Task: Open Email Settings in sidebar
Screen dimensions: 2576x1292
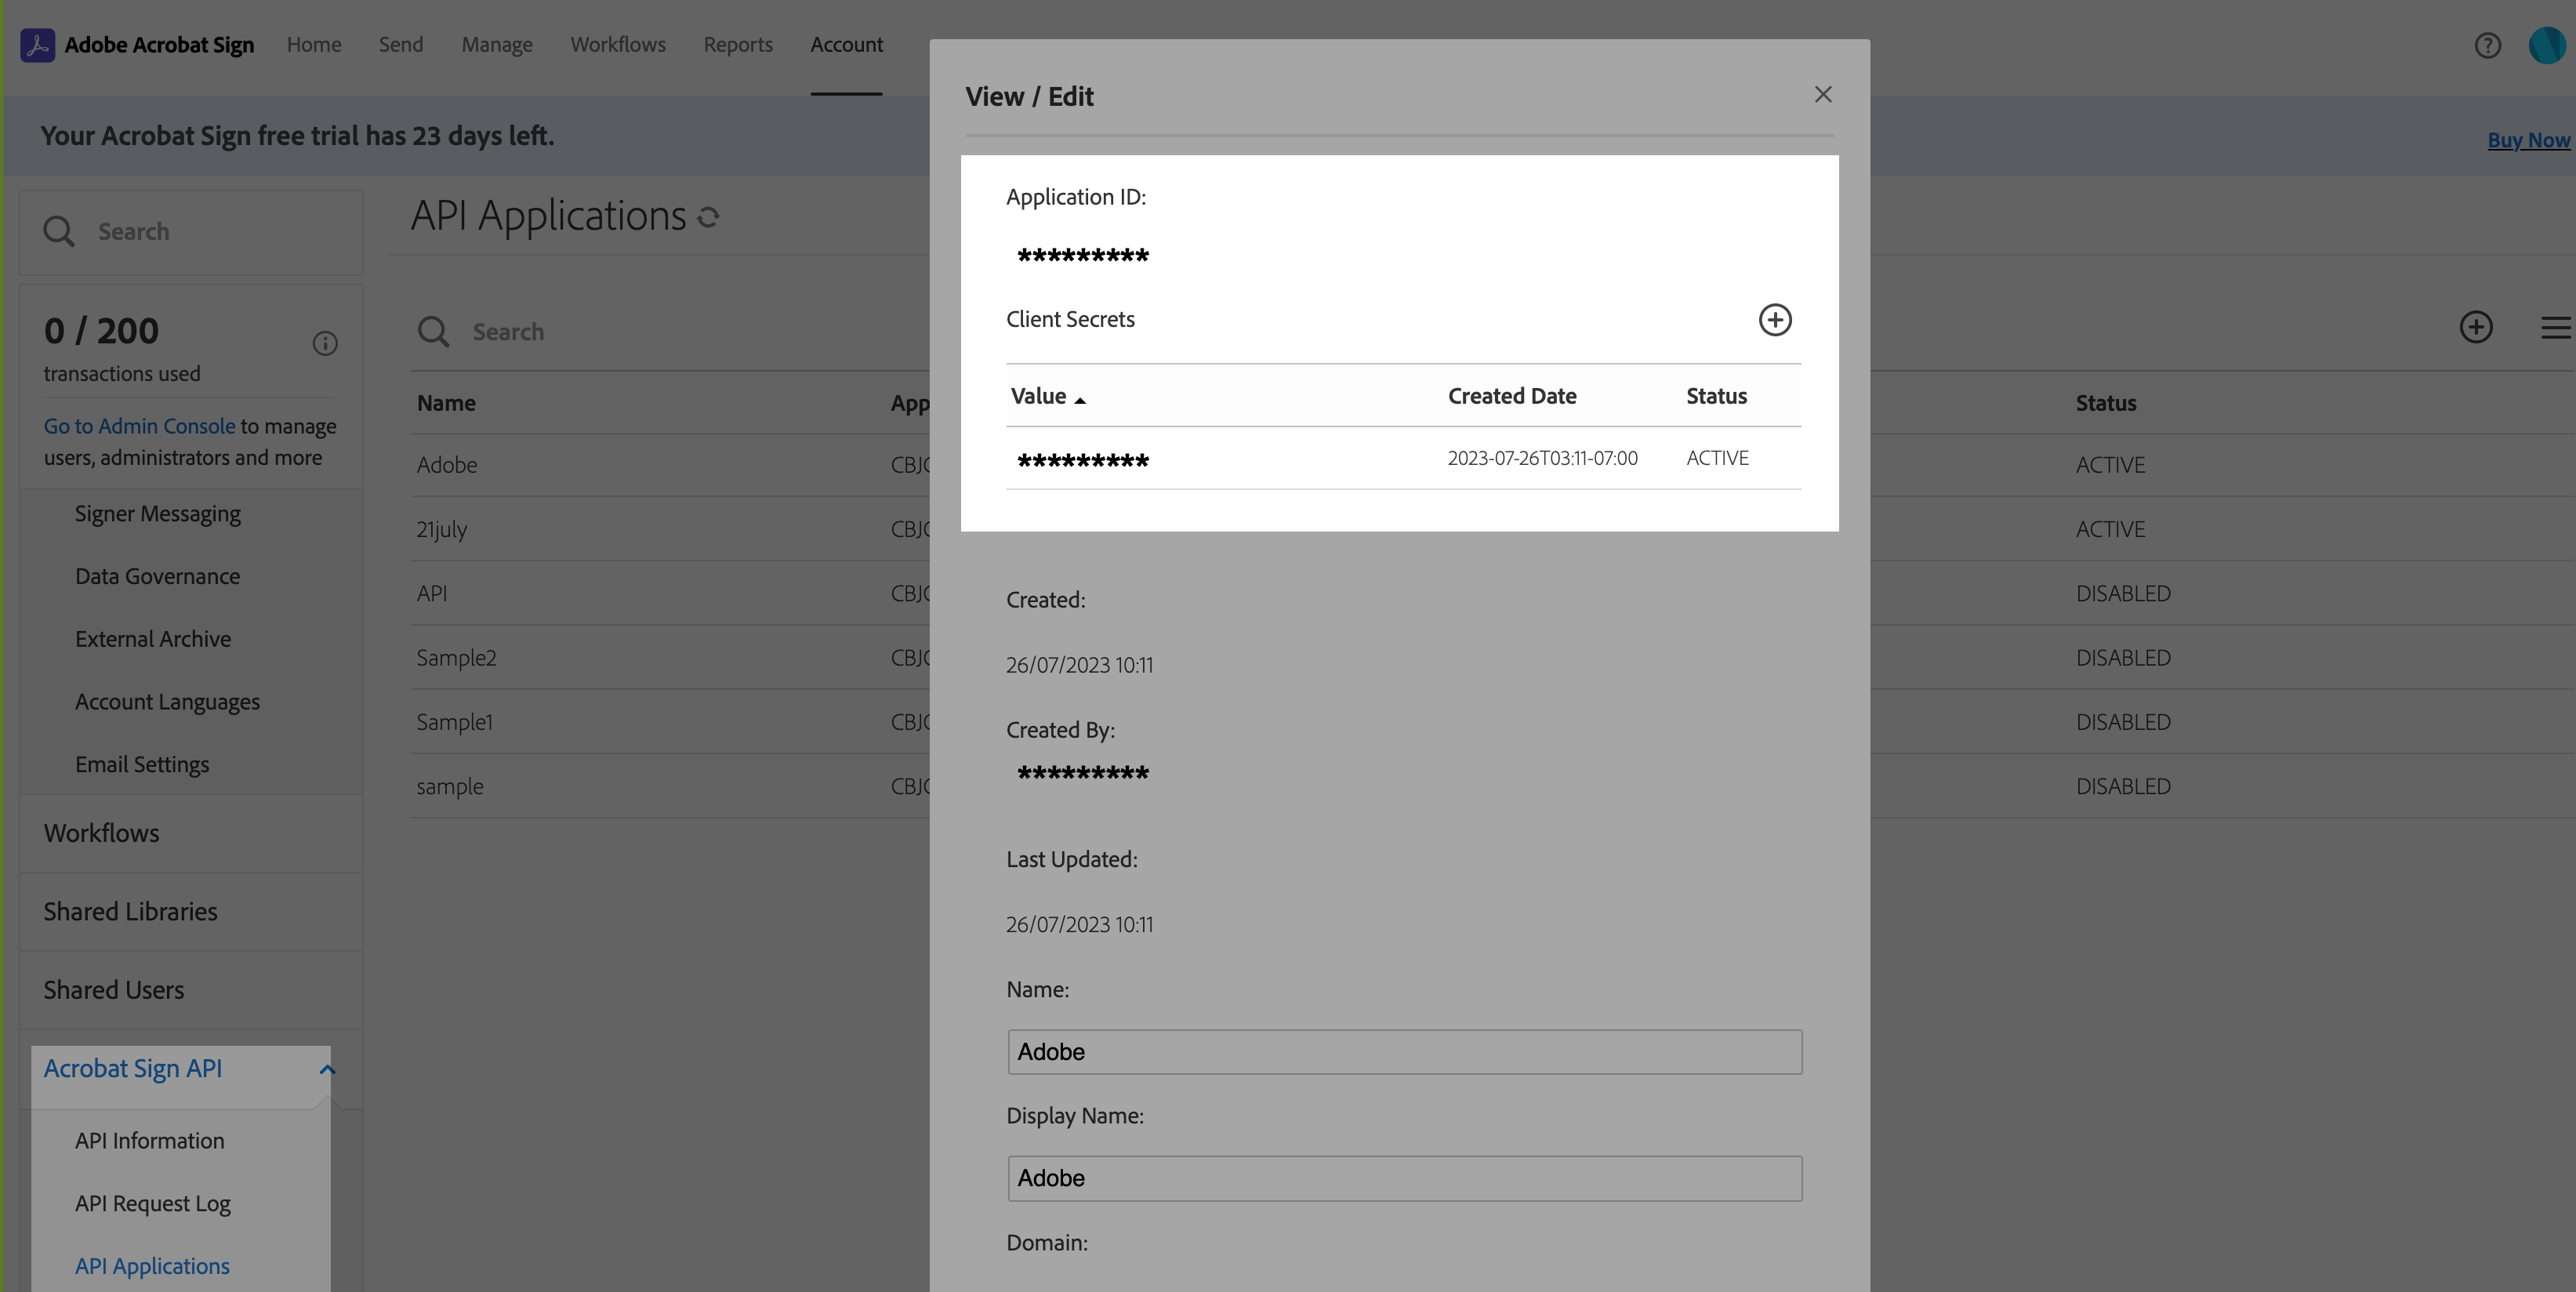Action: 142,765
